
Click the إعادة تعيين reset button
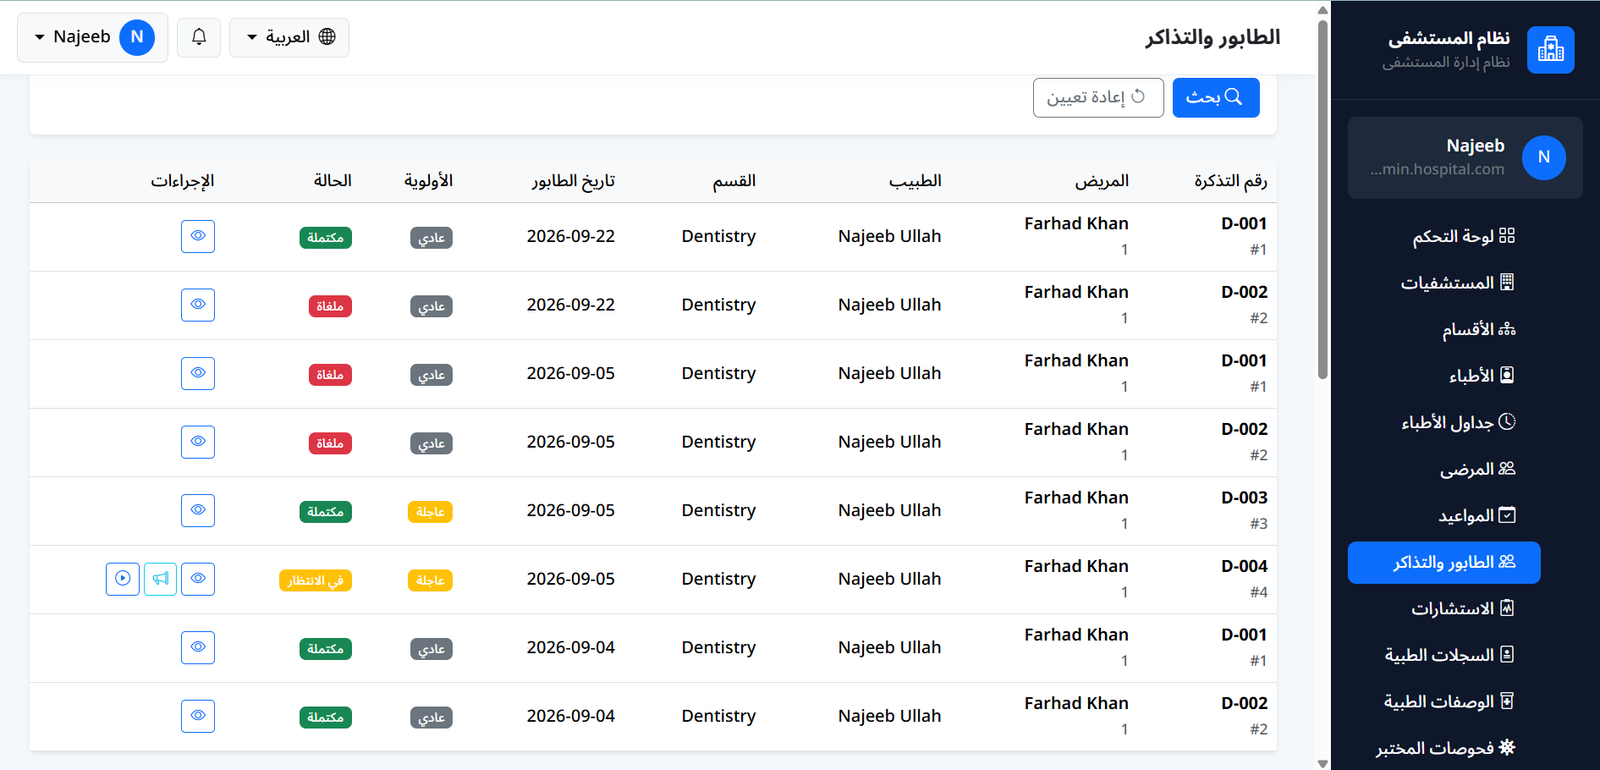coord(1098,97)
